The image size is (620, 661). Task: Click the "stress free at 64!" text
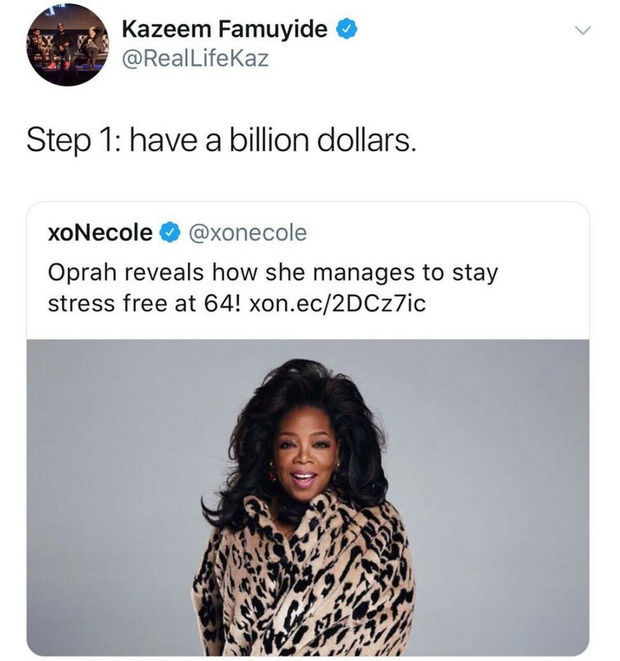145,304
